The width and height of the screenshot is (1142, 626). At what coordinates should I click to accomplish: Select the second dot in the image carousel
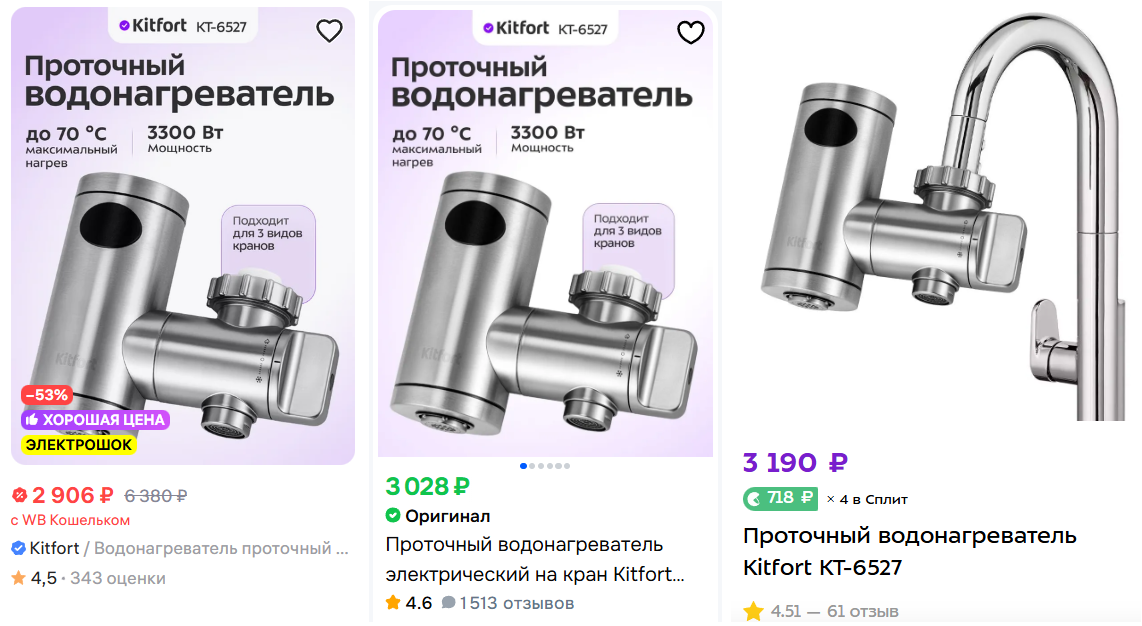(x=531, y=466)
